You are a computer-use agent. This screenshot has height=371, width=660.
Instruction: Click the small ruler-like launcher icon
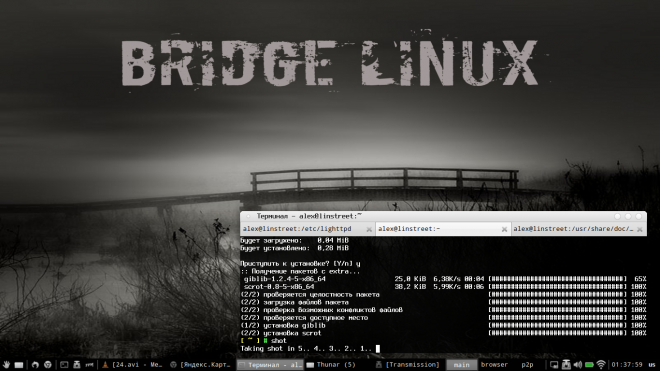click(x=89, y=365)
